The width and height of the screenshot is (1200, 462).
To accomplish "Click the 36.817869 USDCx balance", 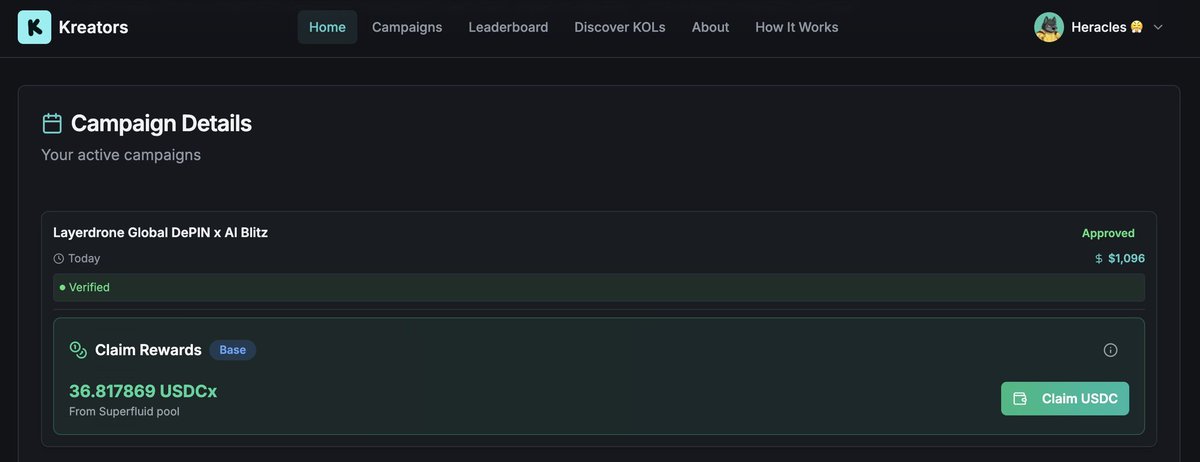I will pos(143,391).
